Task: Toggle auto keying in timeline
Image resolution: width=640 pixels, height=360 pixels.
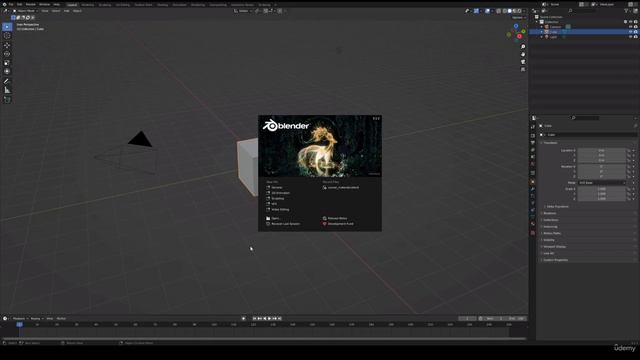Action: tap(244, 318)
